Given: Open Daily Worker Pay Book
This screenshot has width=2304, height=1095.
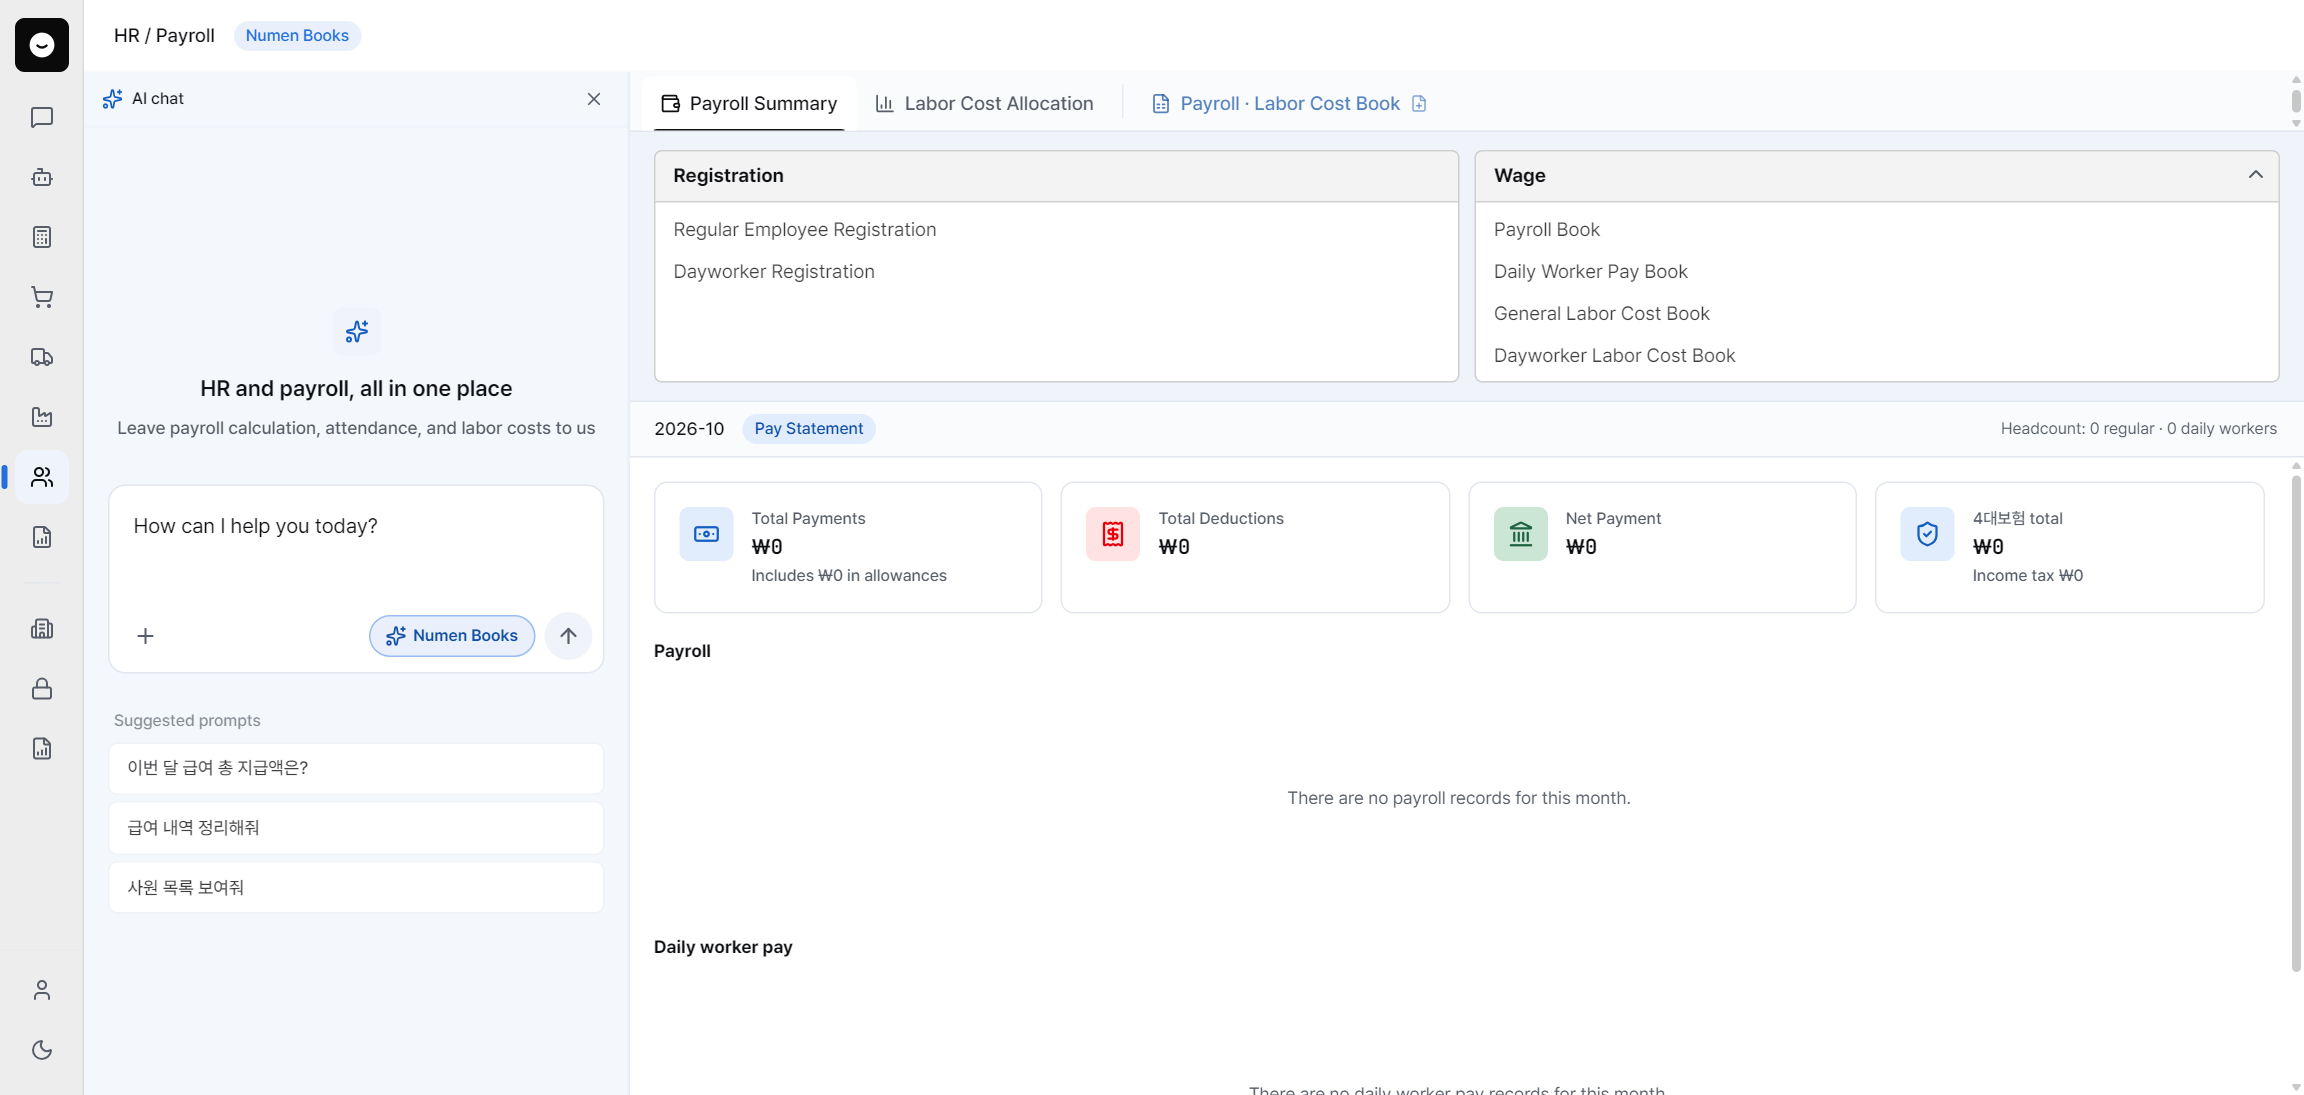Looking at the screenshot, I should click(1591, 271).
